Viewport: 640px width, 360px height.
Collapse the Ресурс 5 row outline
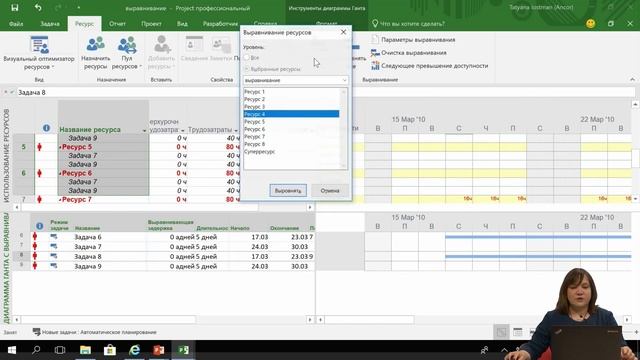click(x=60, y=147)
